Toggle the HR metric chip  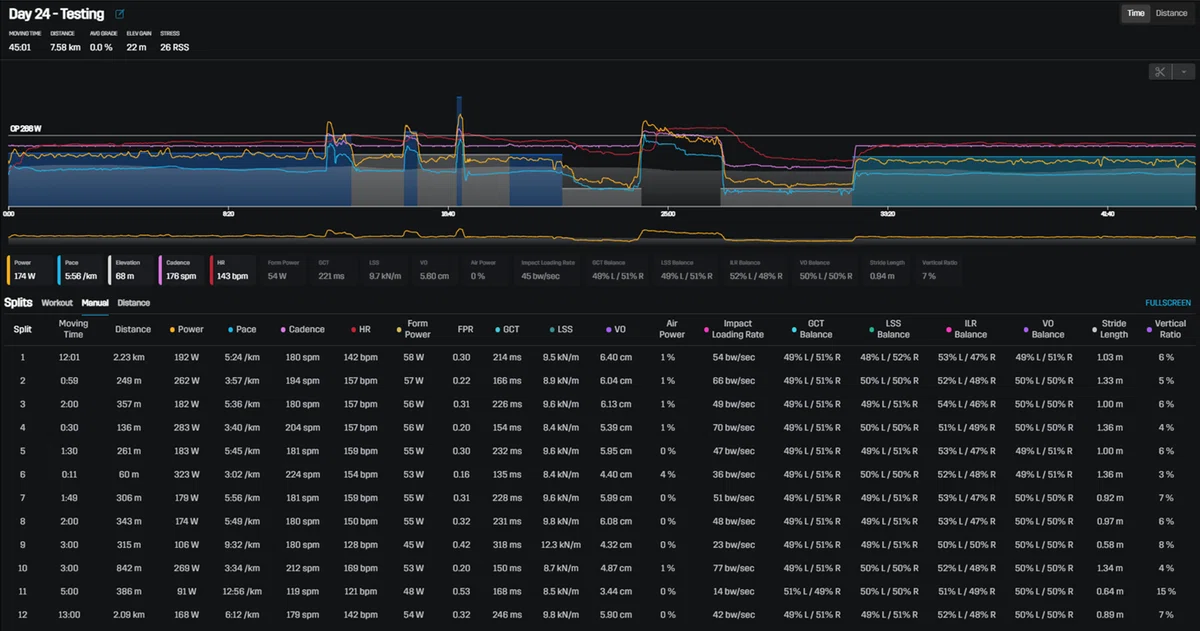(233, 269)
